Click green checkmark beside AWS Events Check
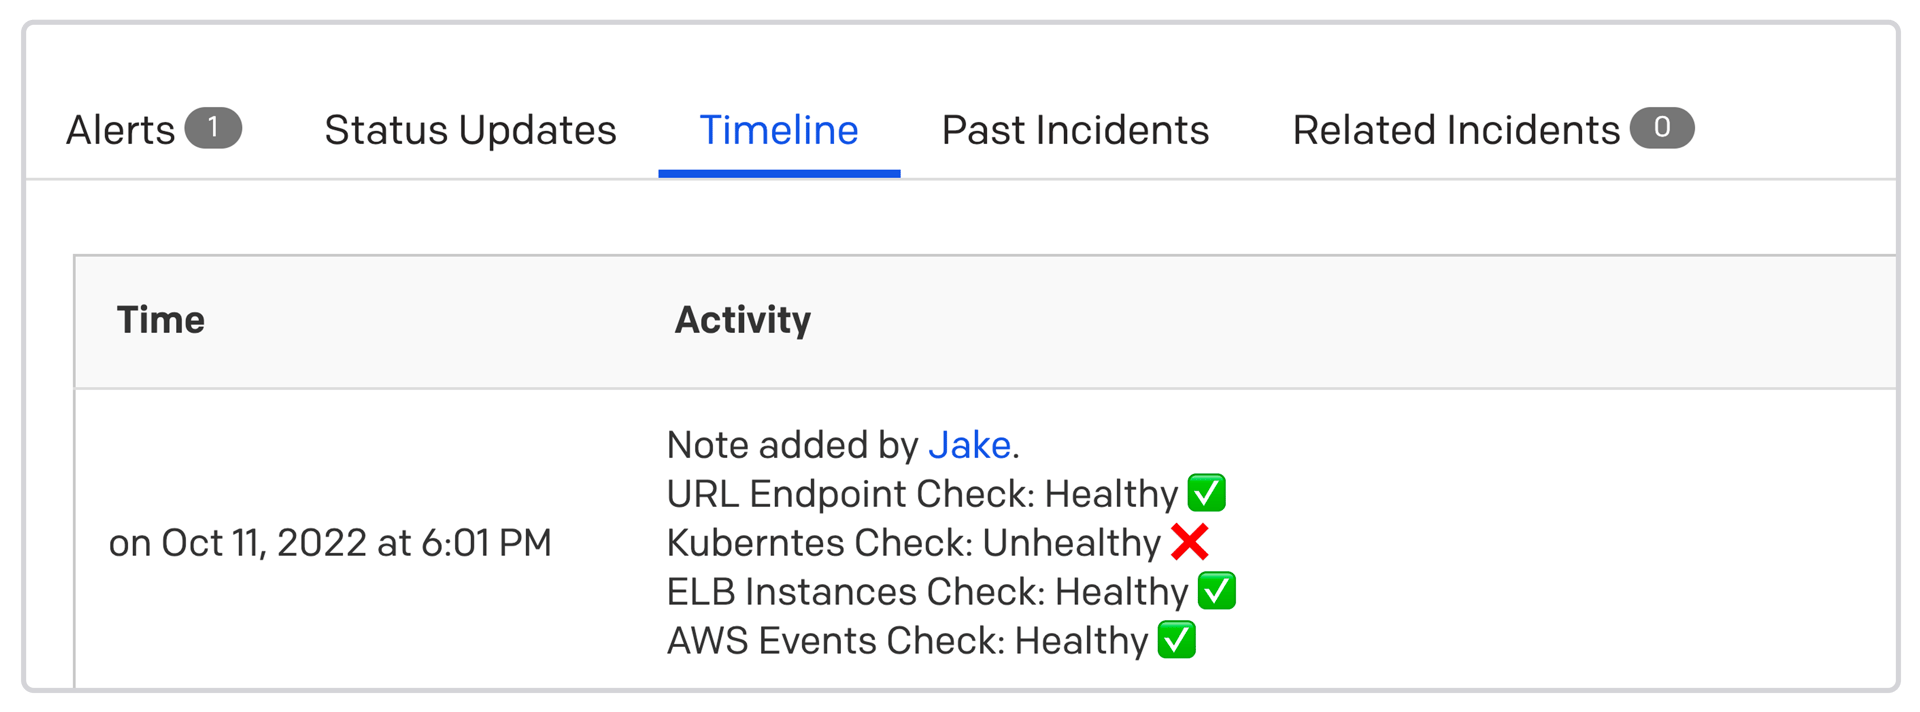 point(1176,640)
